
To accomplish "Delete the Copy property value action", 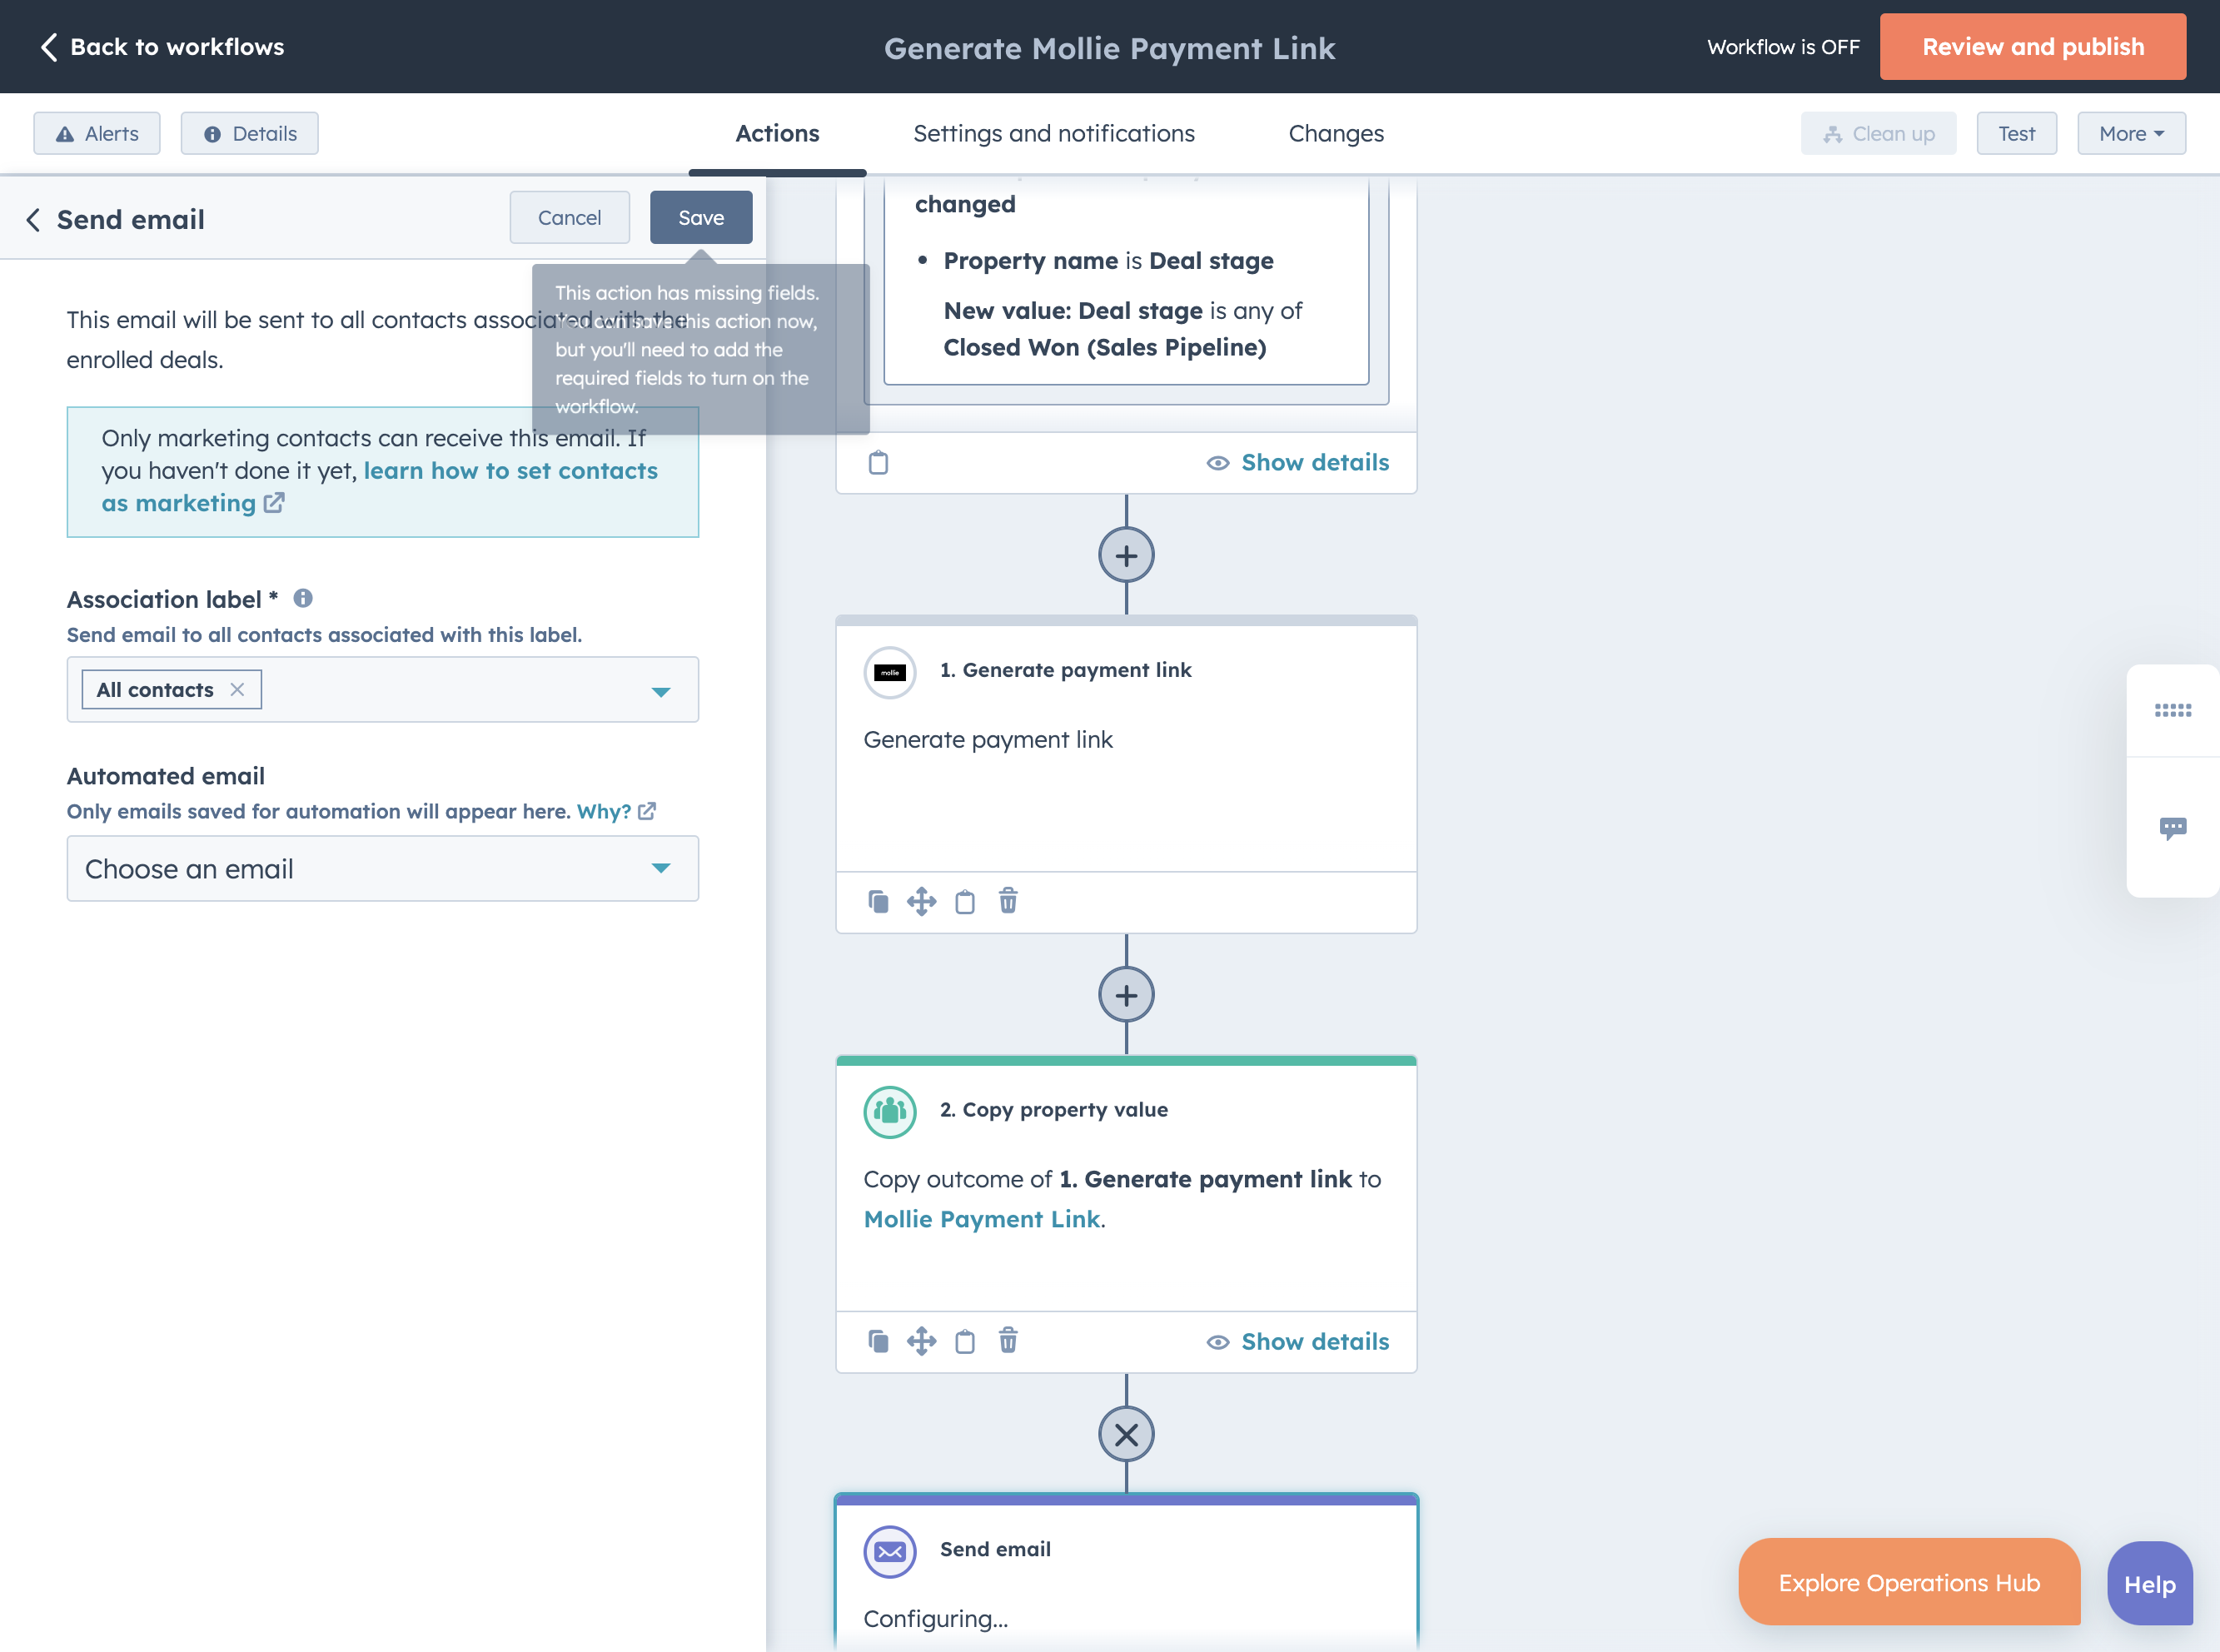I will tap(1008, 1341).
